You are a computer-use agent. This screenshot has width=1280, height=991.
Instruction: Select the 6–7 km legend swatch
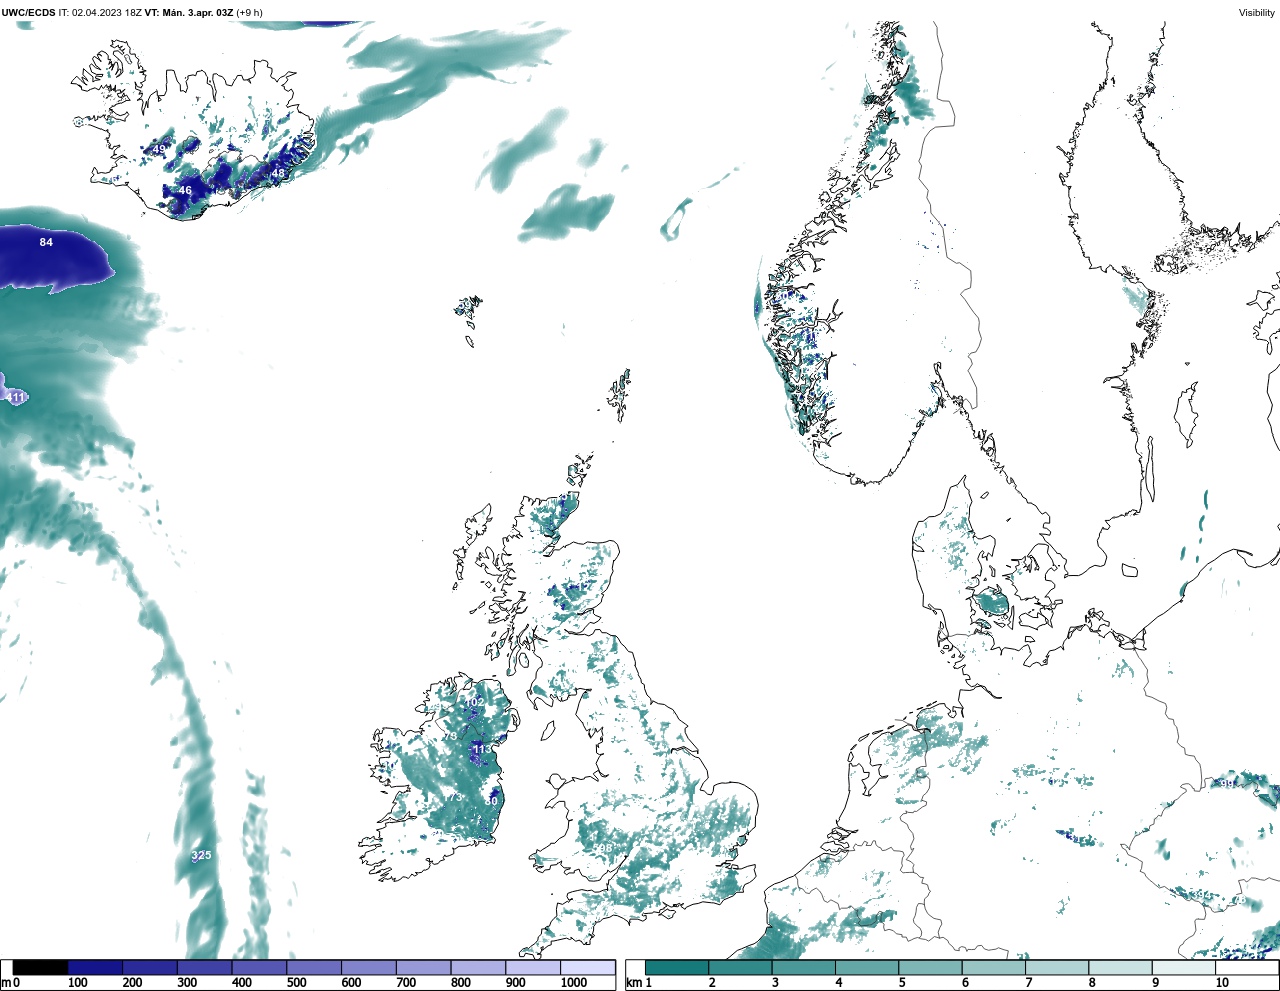pos(993,967)
